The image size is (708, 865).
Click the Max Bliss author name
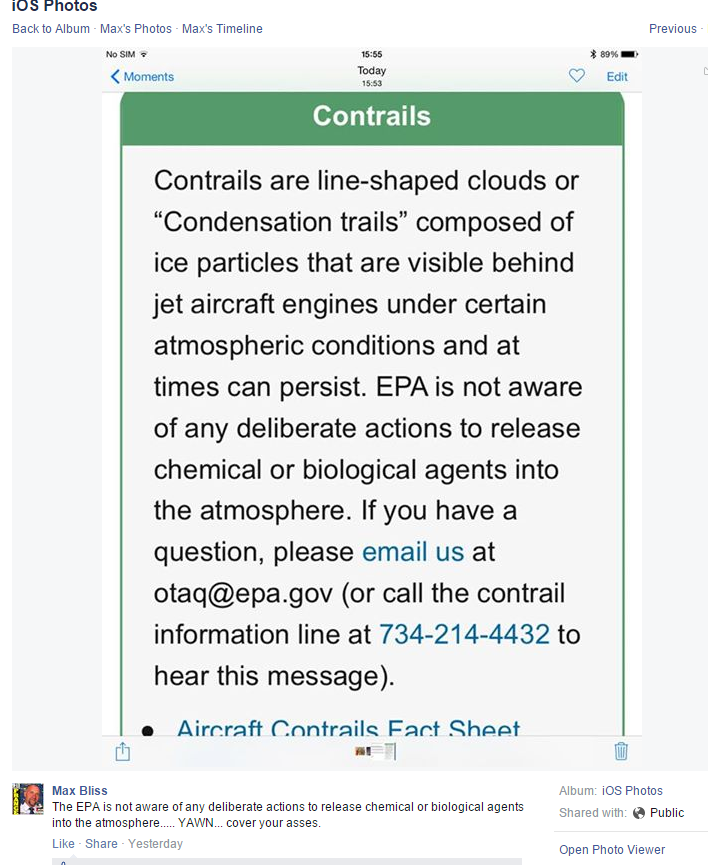tap(80, 791)
